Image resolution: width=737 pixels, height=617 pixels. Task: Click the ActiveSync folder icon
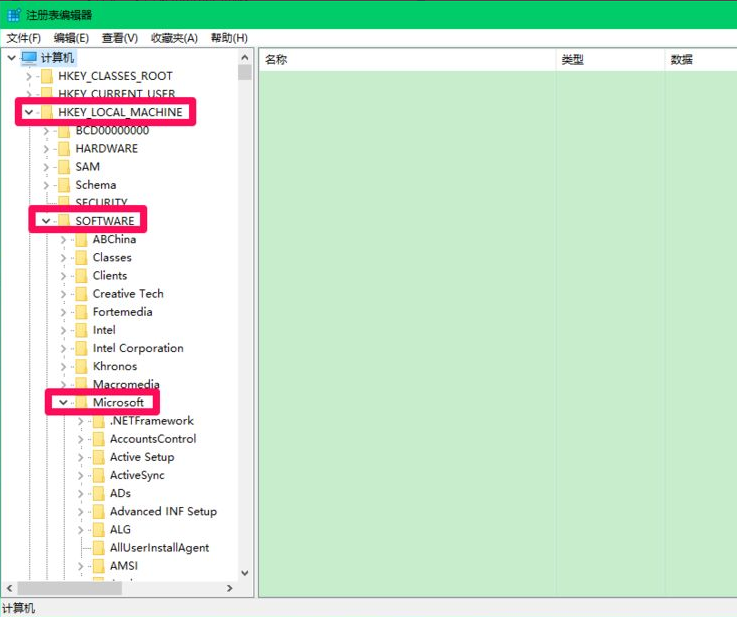point(98,476)
